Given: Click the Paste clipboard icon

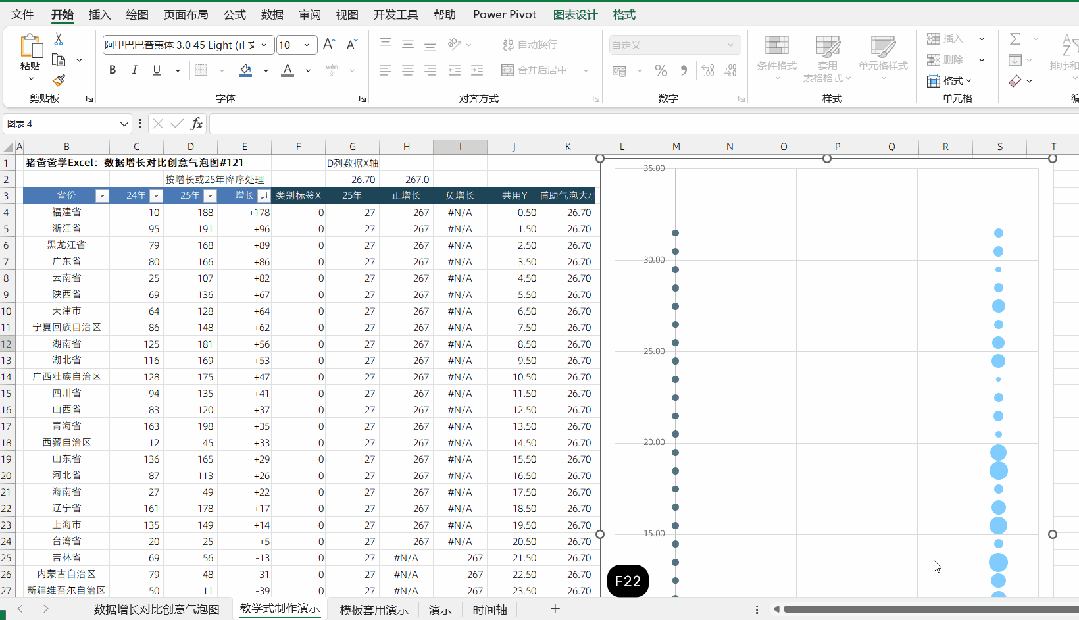Looking at the screenshot, I should click(30, 47).
